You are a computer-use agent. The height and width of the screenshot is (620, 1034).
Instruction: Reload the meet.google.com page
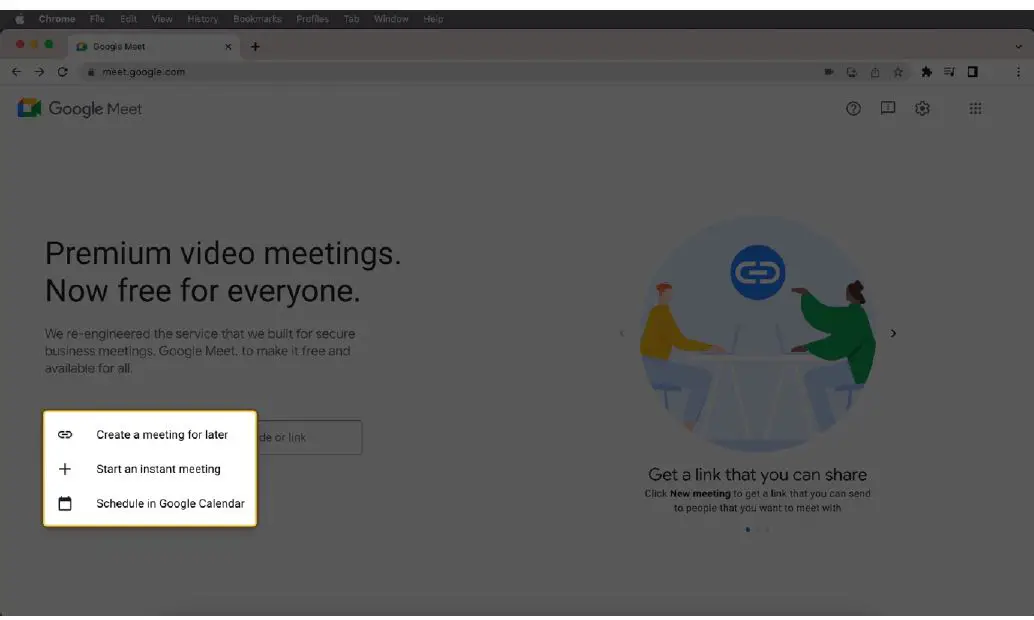point(63,72)
